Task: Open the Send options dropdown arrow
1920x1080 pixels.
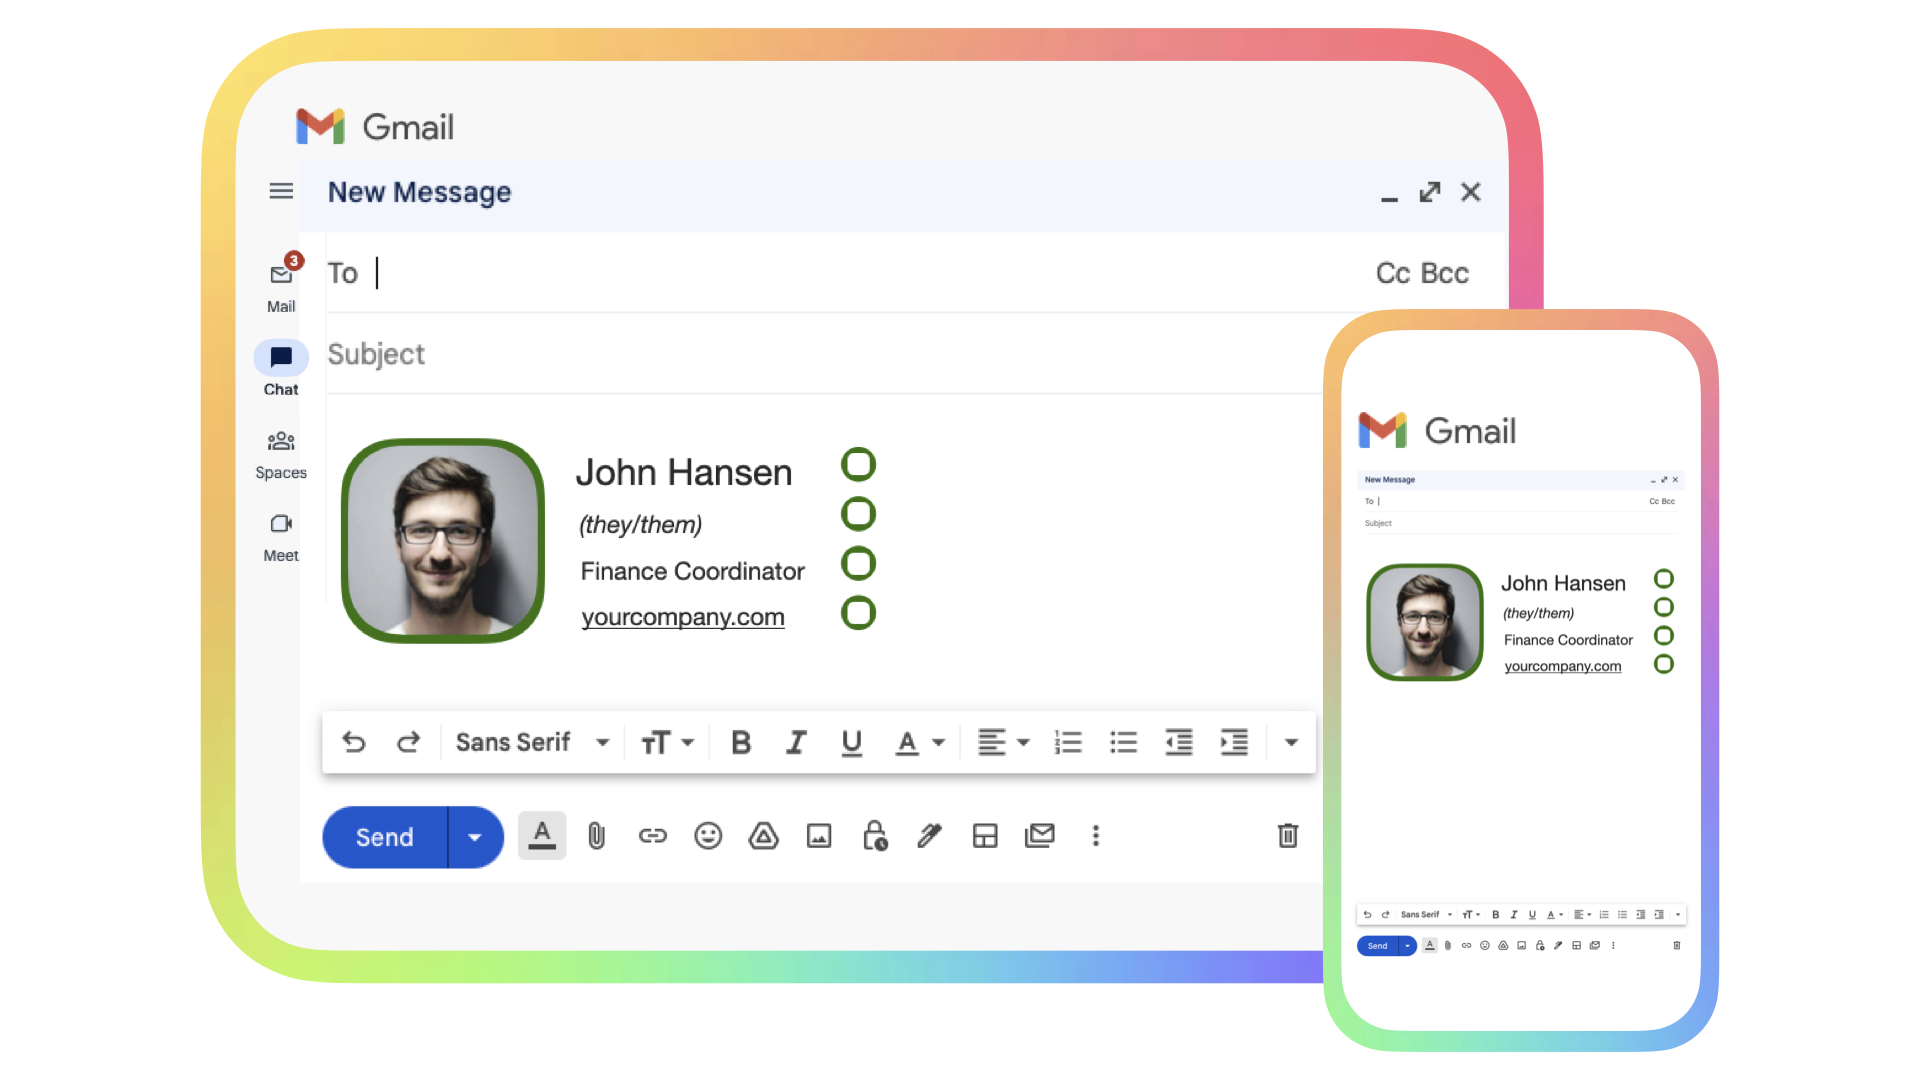Action: (x=474, y=836)
